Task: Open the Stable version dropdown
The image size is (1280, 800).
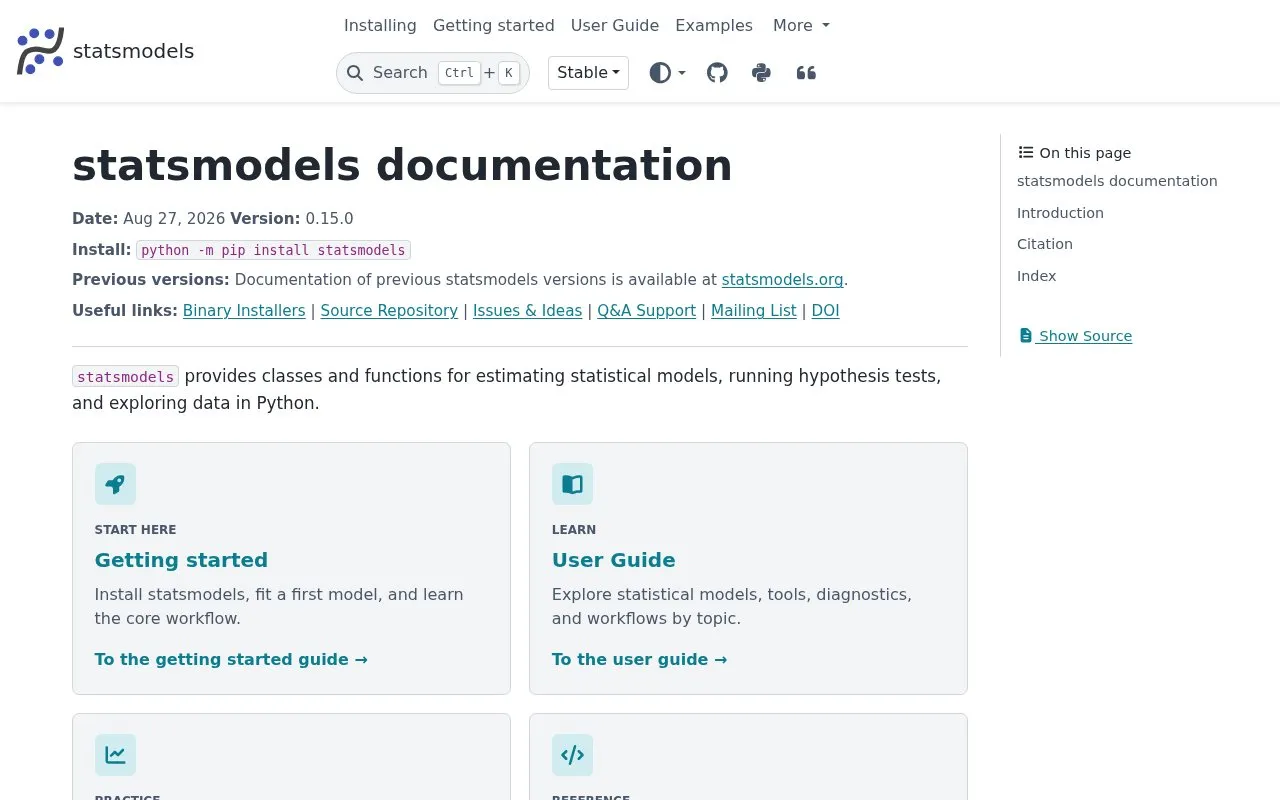Action: (588, 73)
